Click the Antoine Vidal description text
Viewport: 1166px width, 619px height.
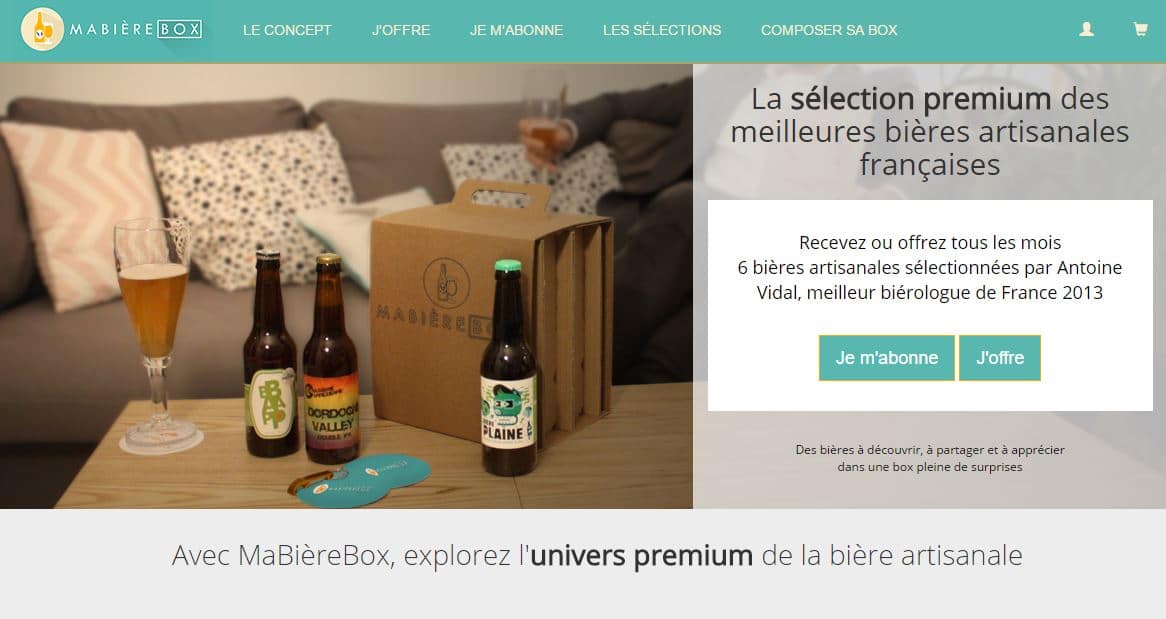tap(930, 267)
